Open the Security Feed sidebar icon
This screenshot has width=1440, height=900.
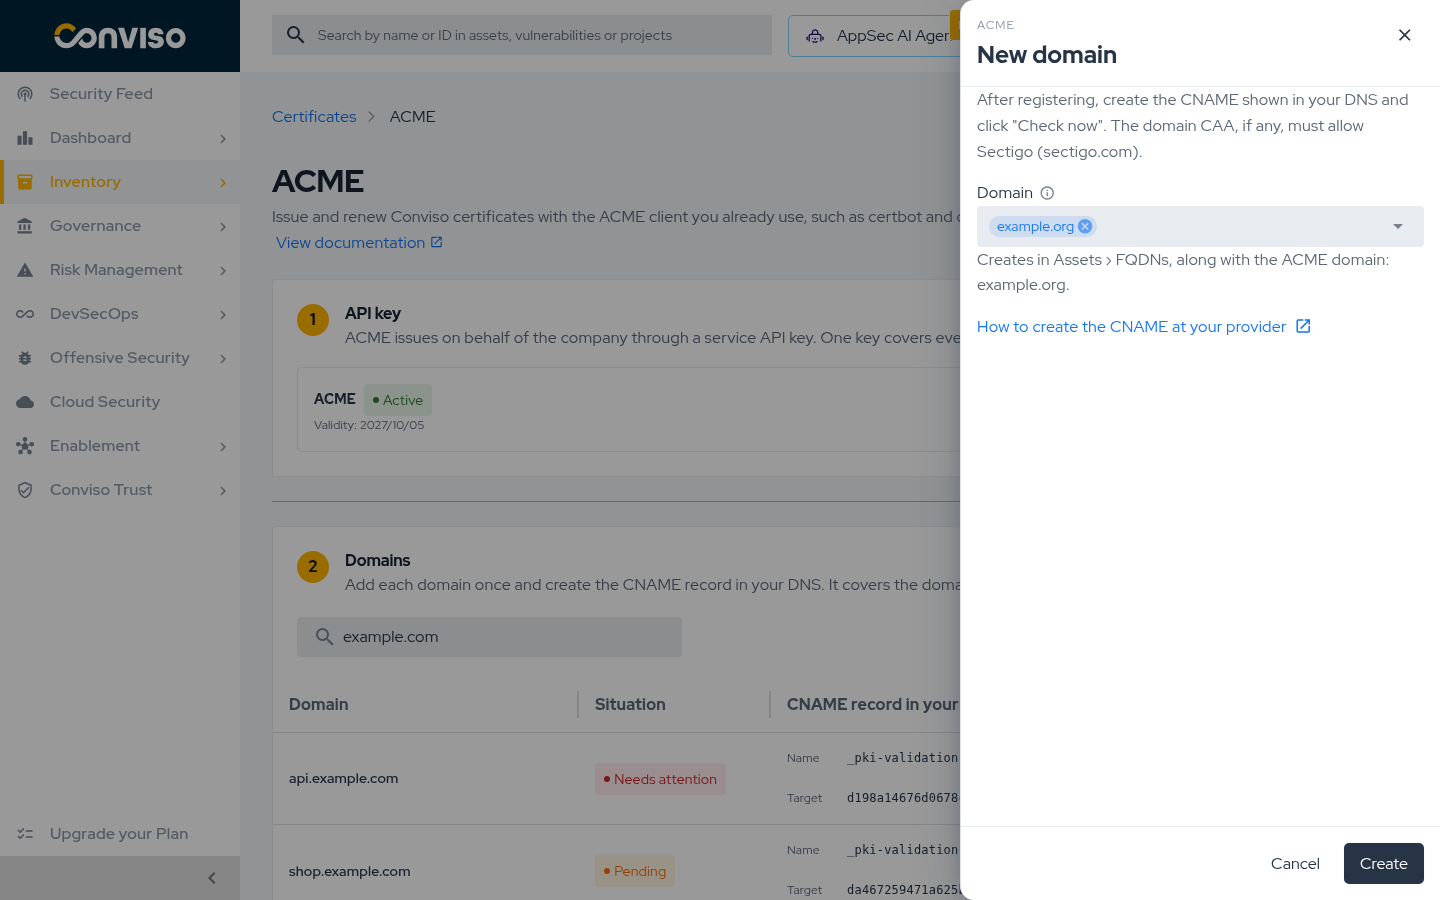[25, 94]
